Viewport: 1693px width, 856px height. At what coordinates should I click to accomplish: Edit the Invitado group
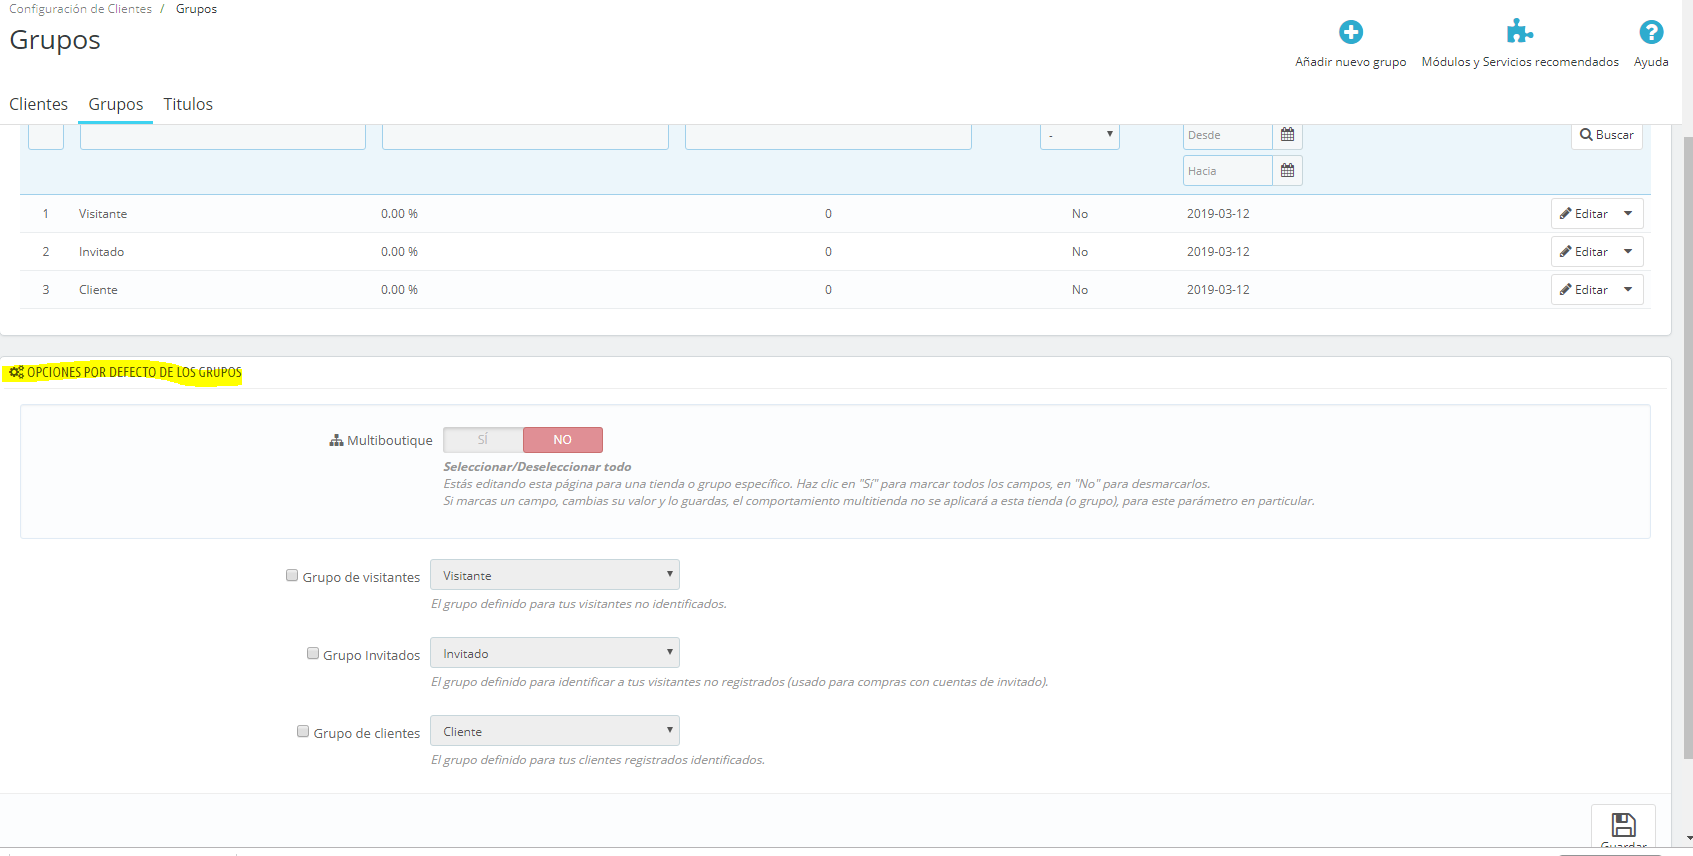point(1584,252)
